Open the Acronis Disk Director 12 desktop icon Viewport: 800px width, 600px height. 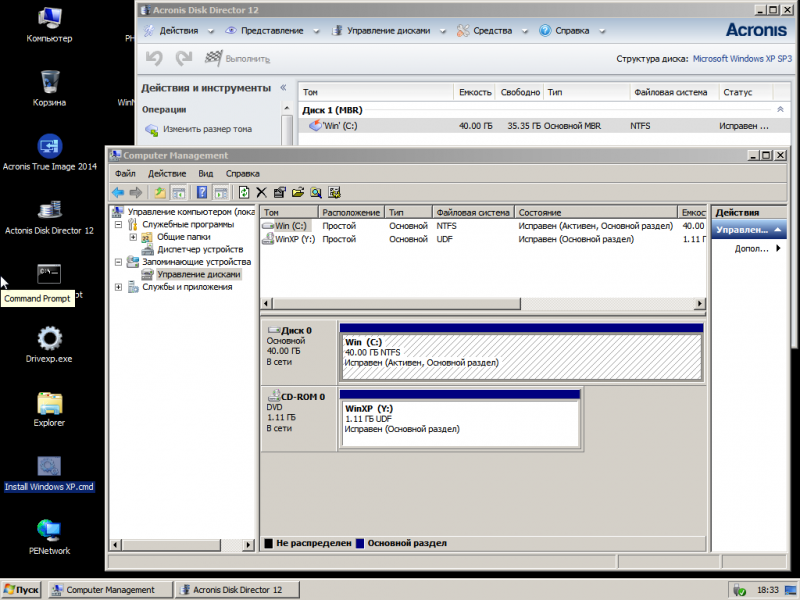(49, 217)
